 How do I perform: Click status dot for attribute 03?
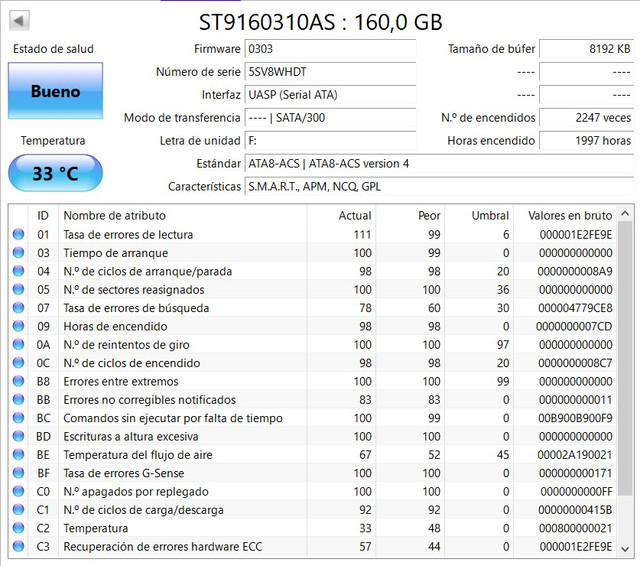coord(18,253)
